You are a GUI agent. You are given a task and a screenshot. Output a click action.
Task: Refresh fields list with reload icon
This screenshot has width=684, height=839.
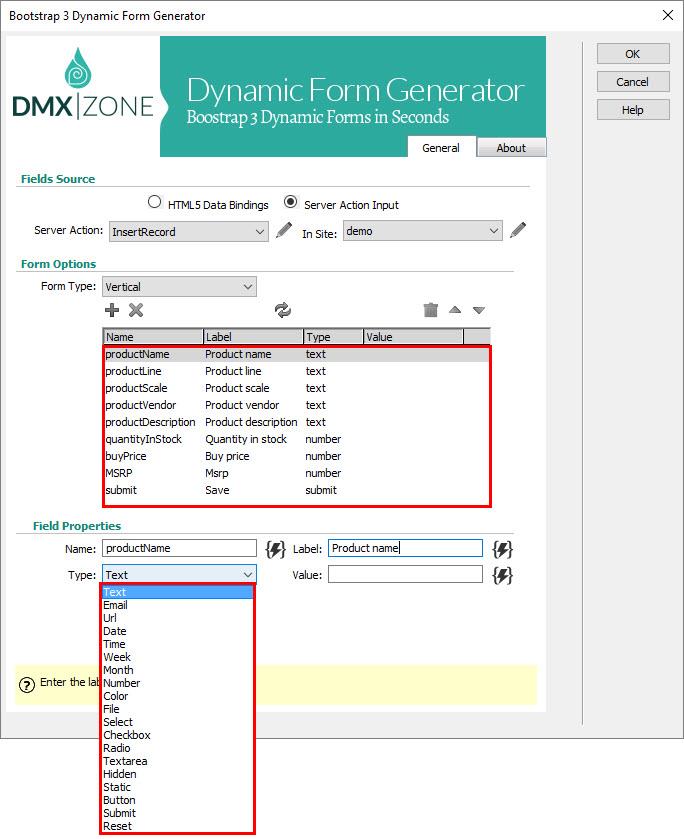283,310
